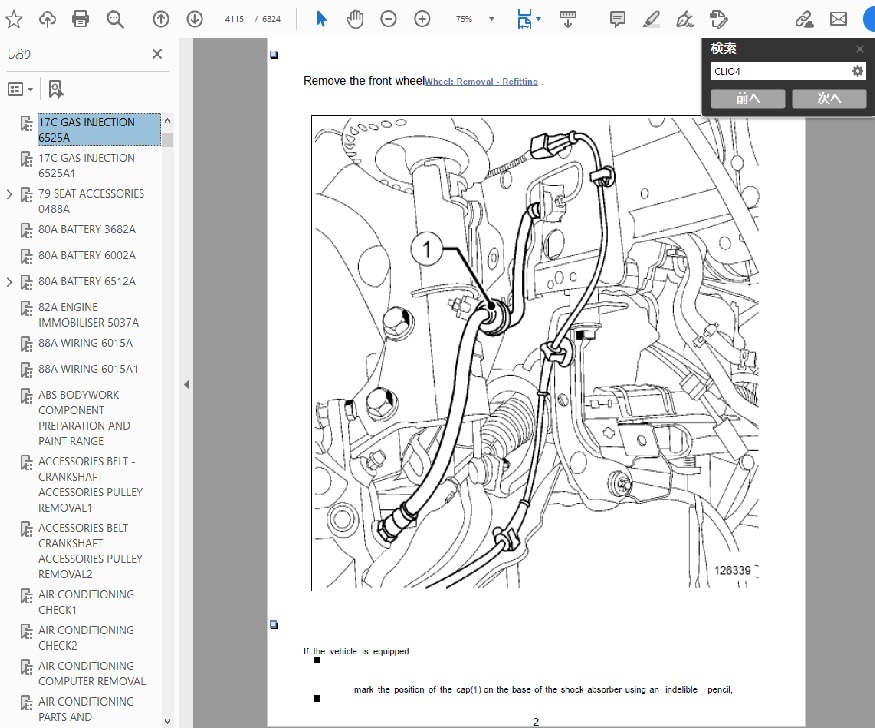
Task: Open bookmark 88A WIRING 6015A1
Action: 88,369
